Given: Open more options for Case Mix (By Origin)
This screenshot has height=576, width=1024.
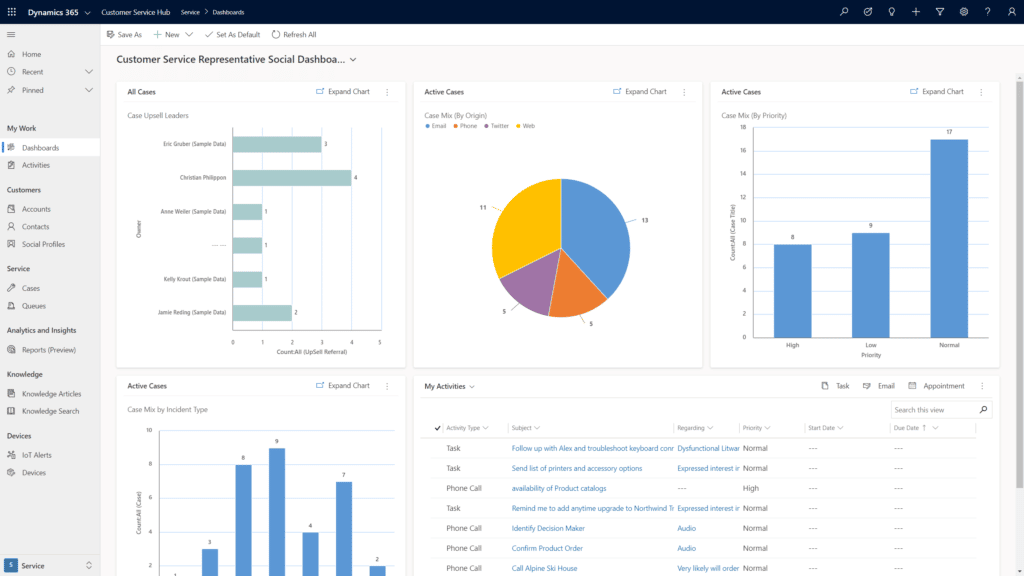Looking at the screenshot, I should click(684, 92).
